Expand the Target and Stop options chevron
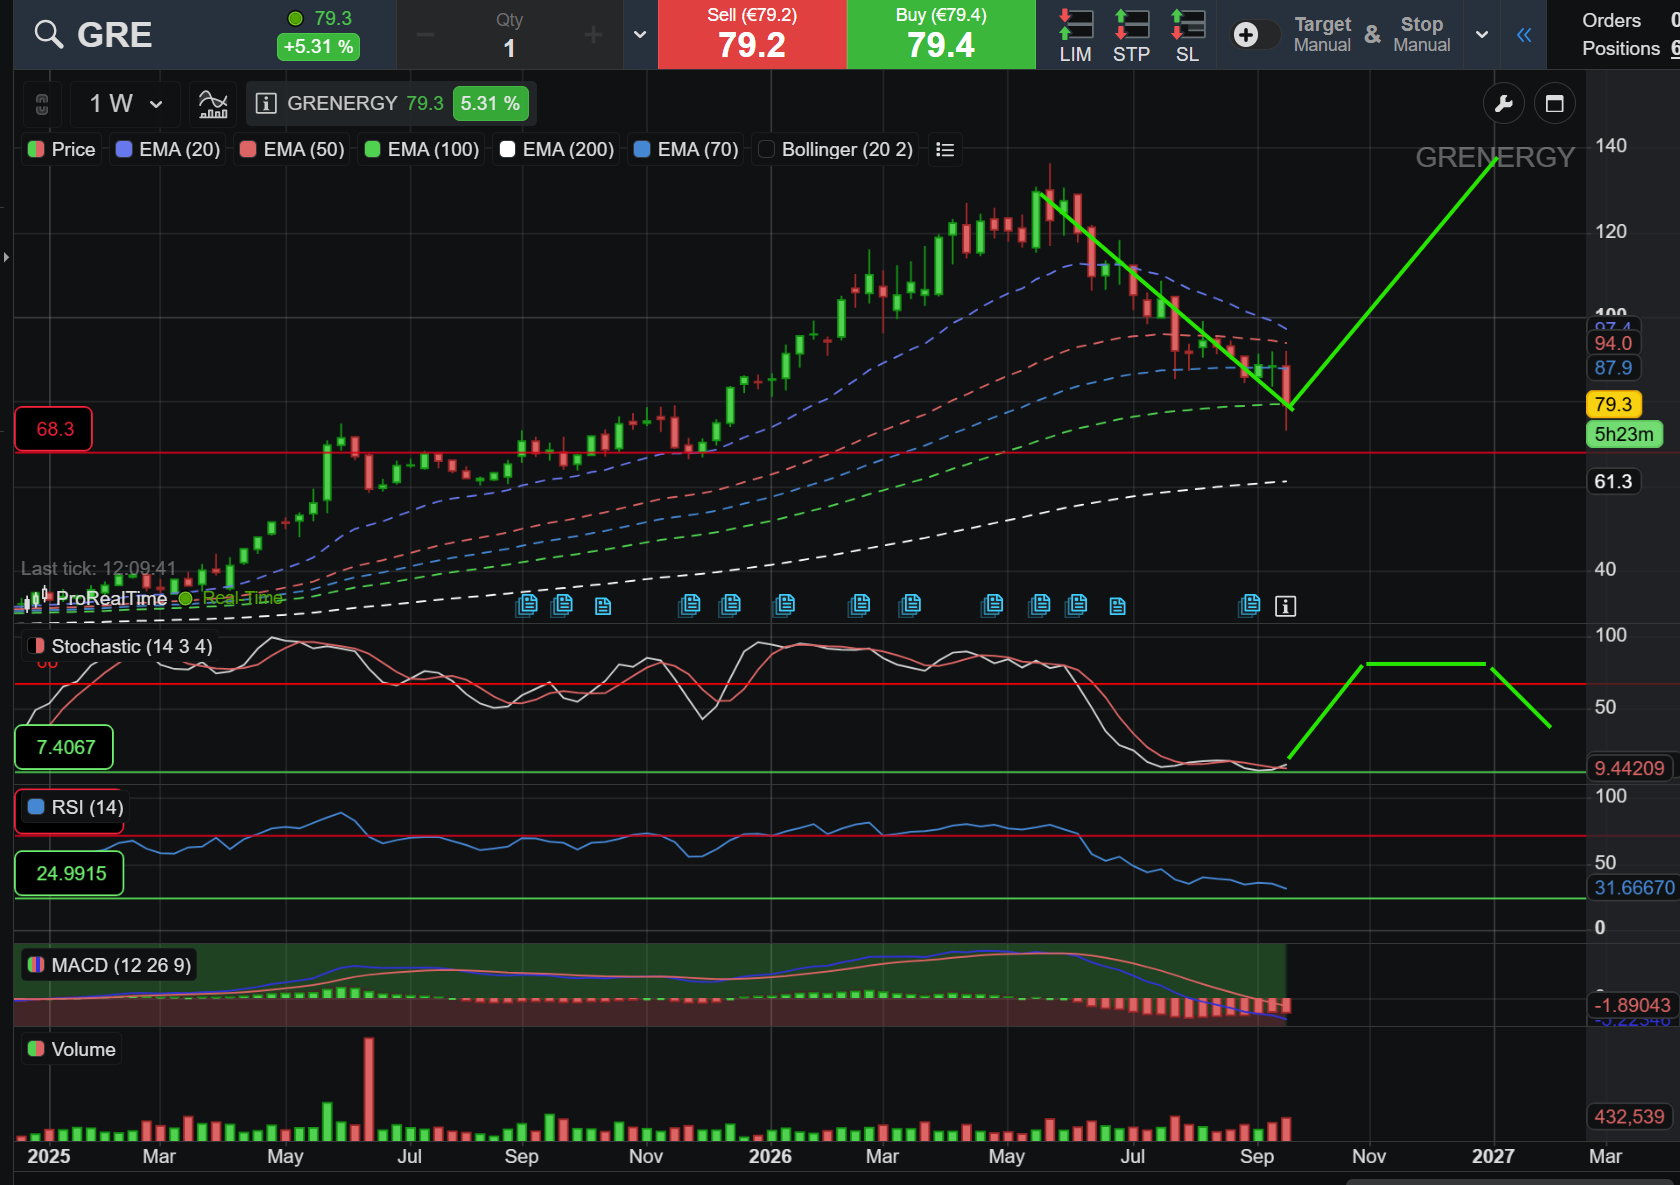1680x1185 pixels. [x=1482, y=35]
